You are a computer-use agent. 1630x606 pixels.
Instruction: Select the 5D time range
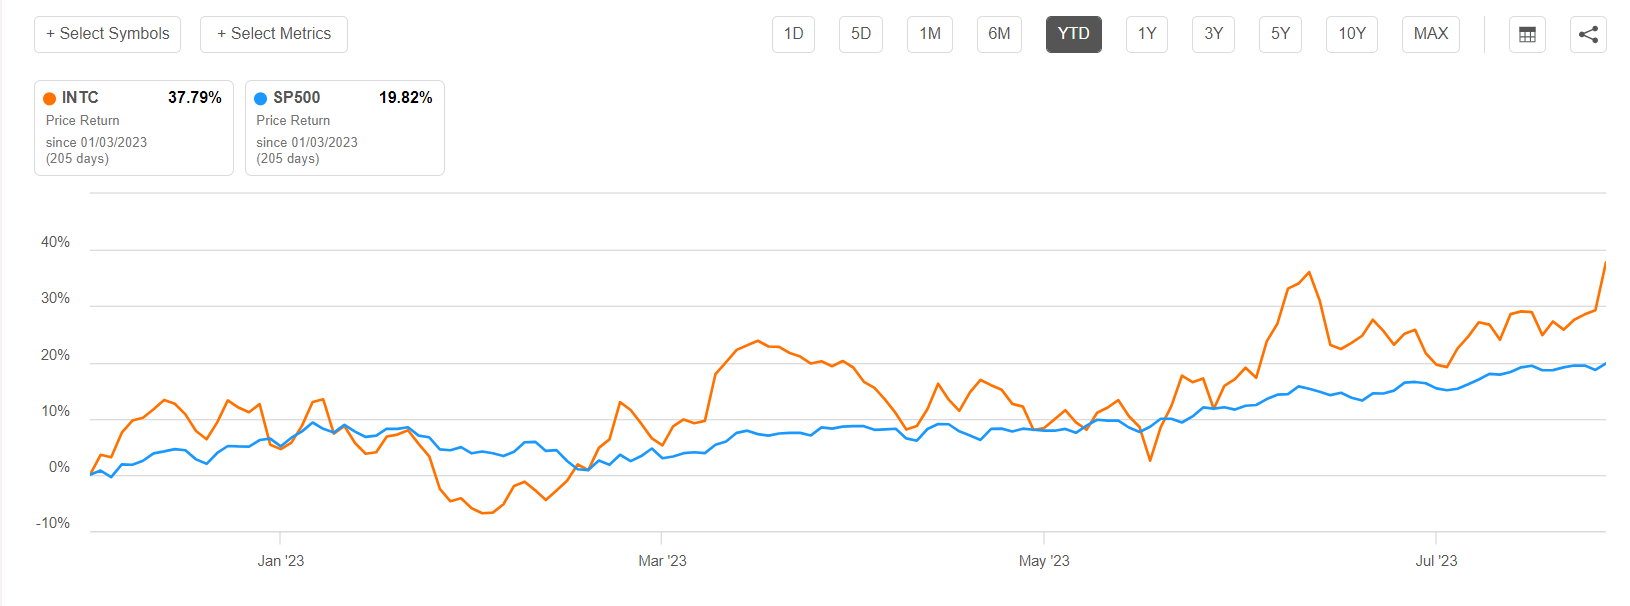click(x=861, y=34)
